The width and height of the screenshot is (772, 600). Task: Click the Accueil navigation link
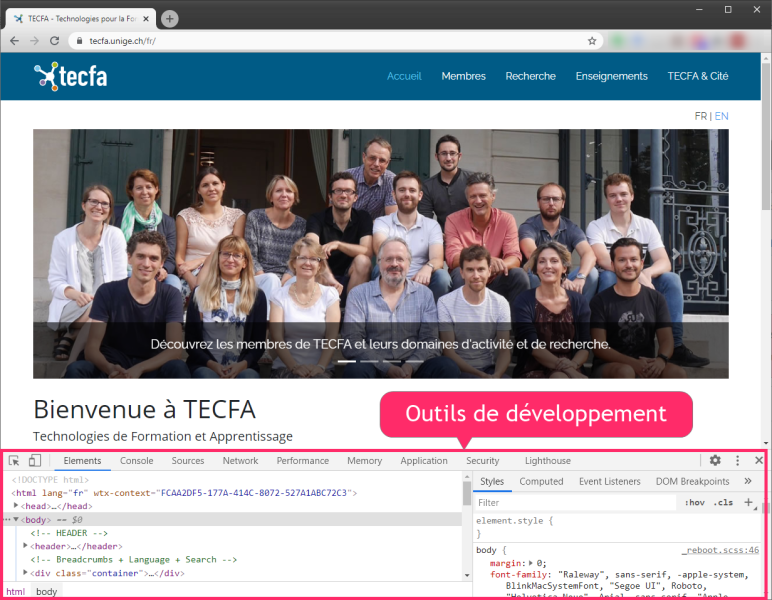404,76
